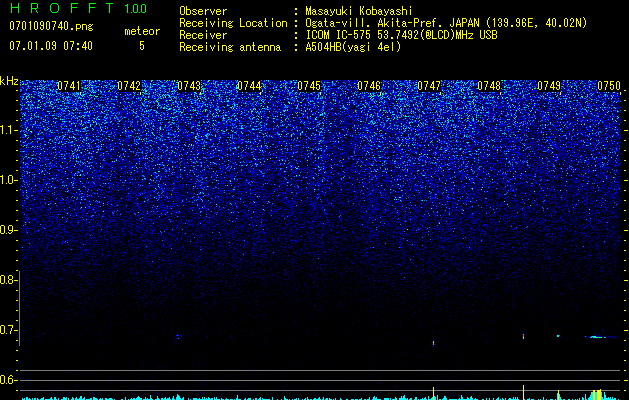Click time marker 0741
The image size is (629, 400).
pos(69,86)
